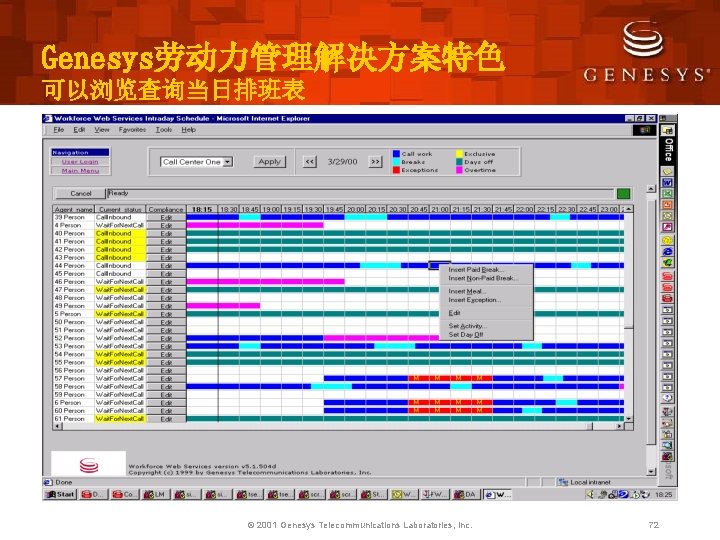The width and height of the screenshot is (720, 540).
Task: Click Edit button for 39 Person row
Action: coord(166,218)
